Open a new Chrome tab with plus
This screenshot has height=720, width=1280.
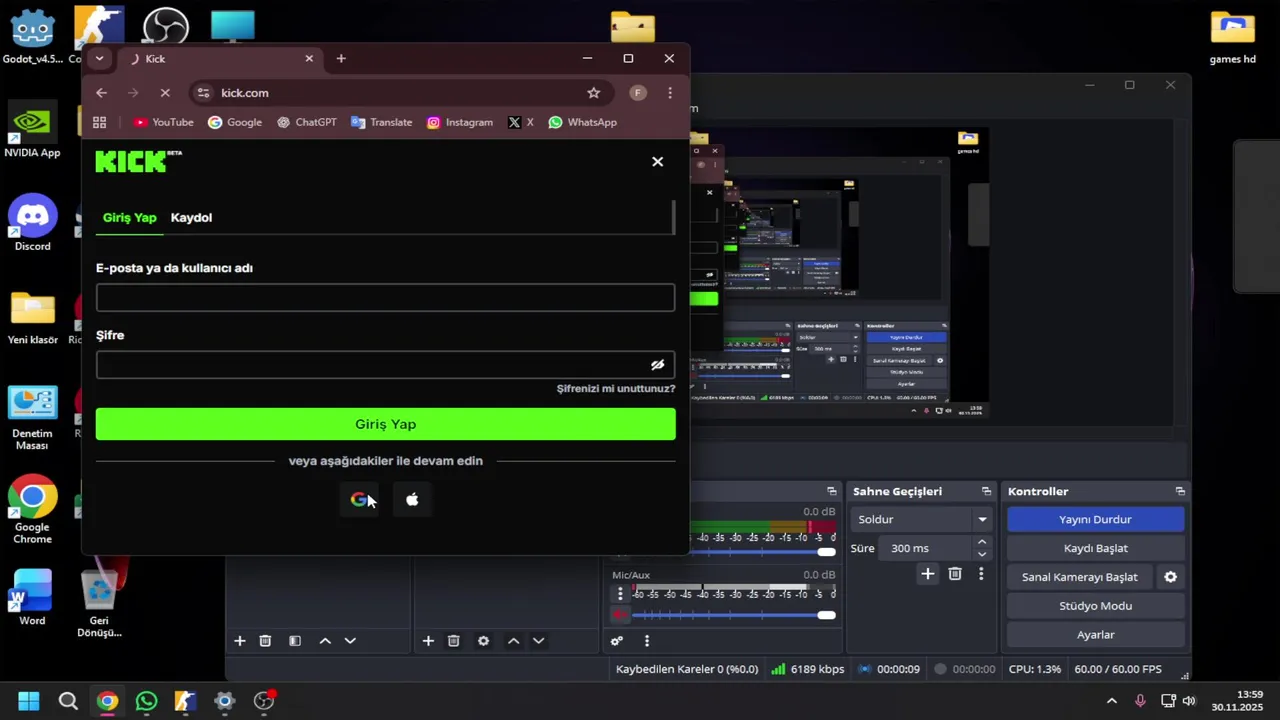[341, 59]
